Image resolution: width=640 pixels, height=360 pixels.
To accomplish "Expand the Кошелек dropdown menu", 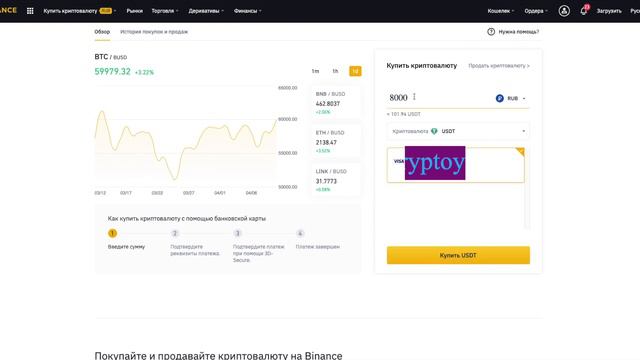I will 501,11.
